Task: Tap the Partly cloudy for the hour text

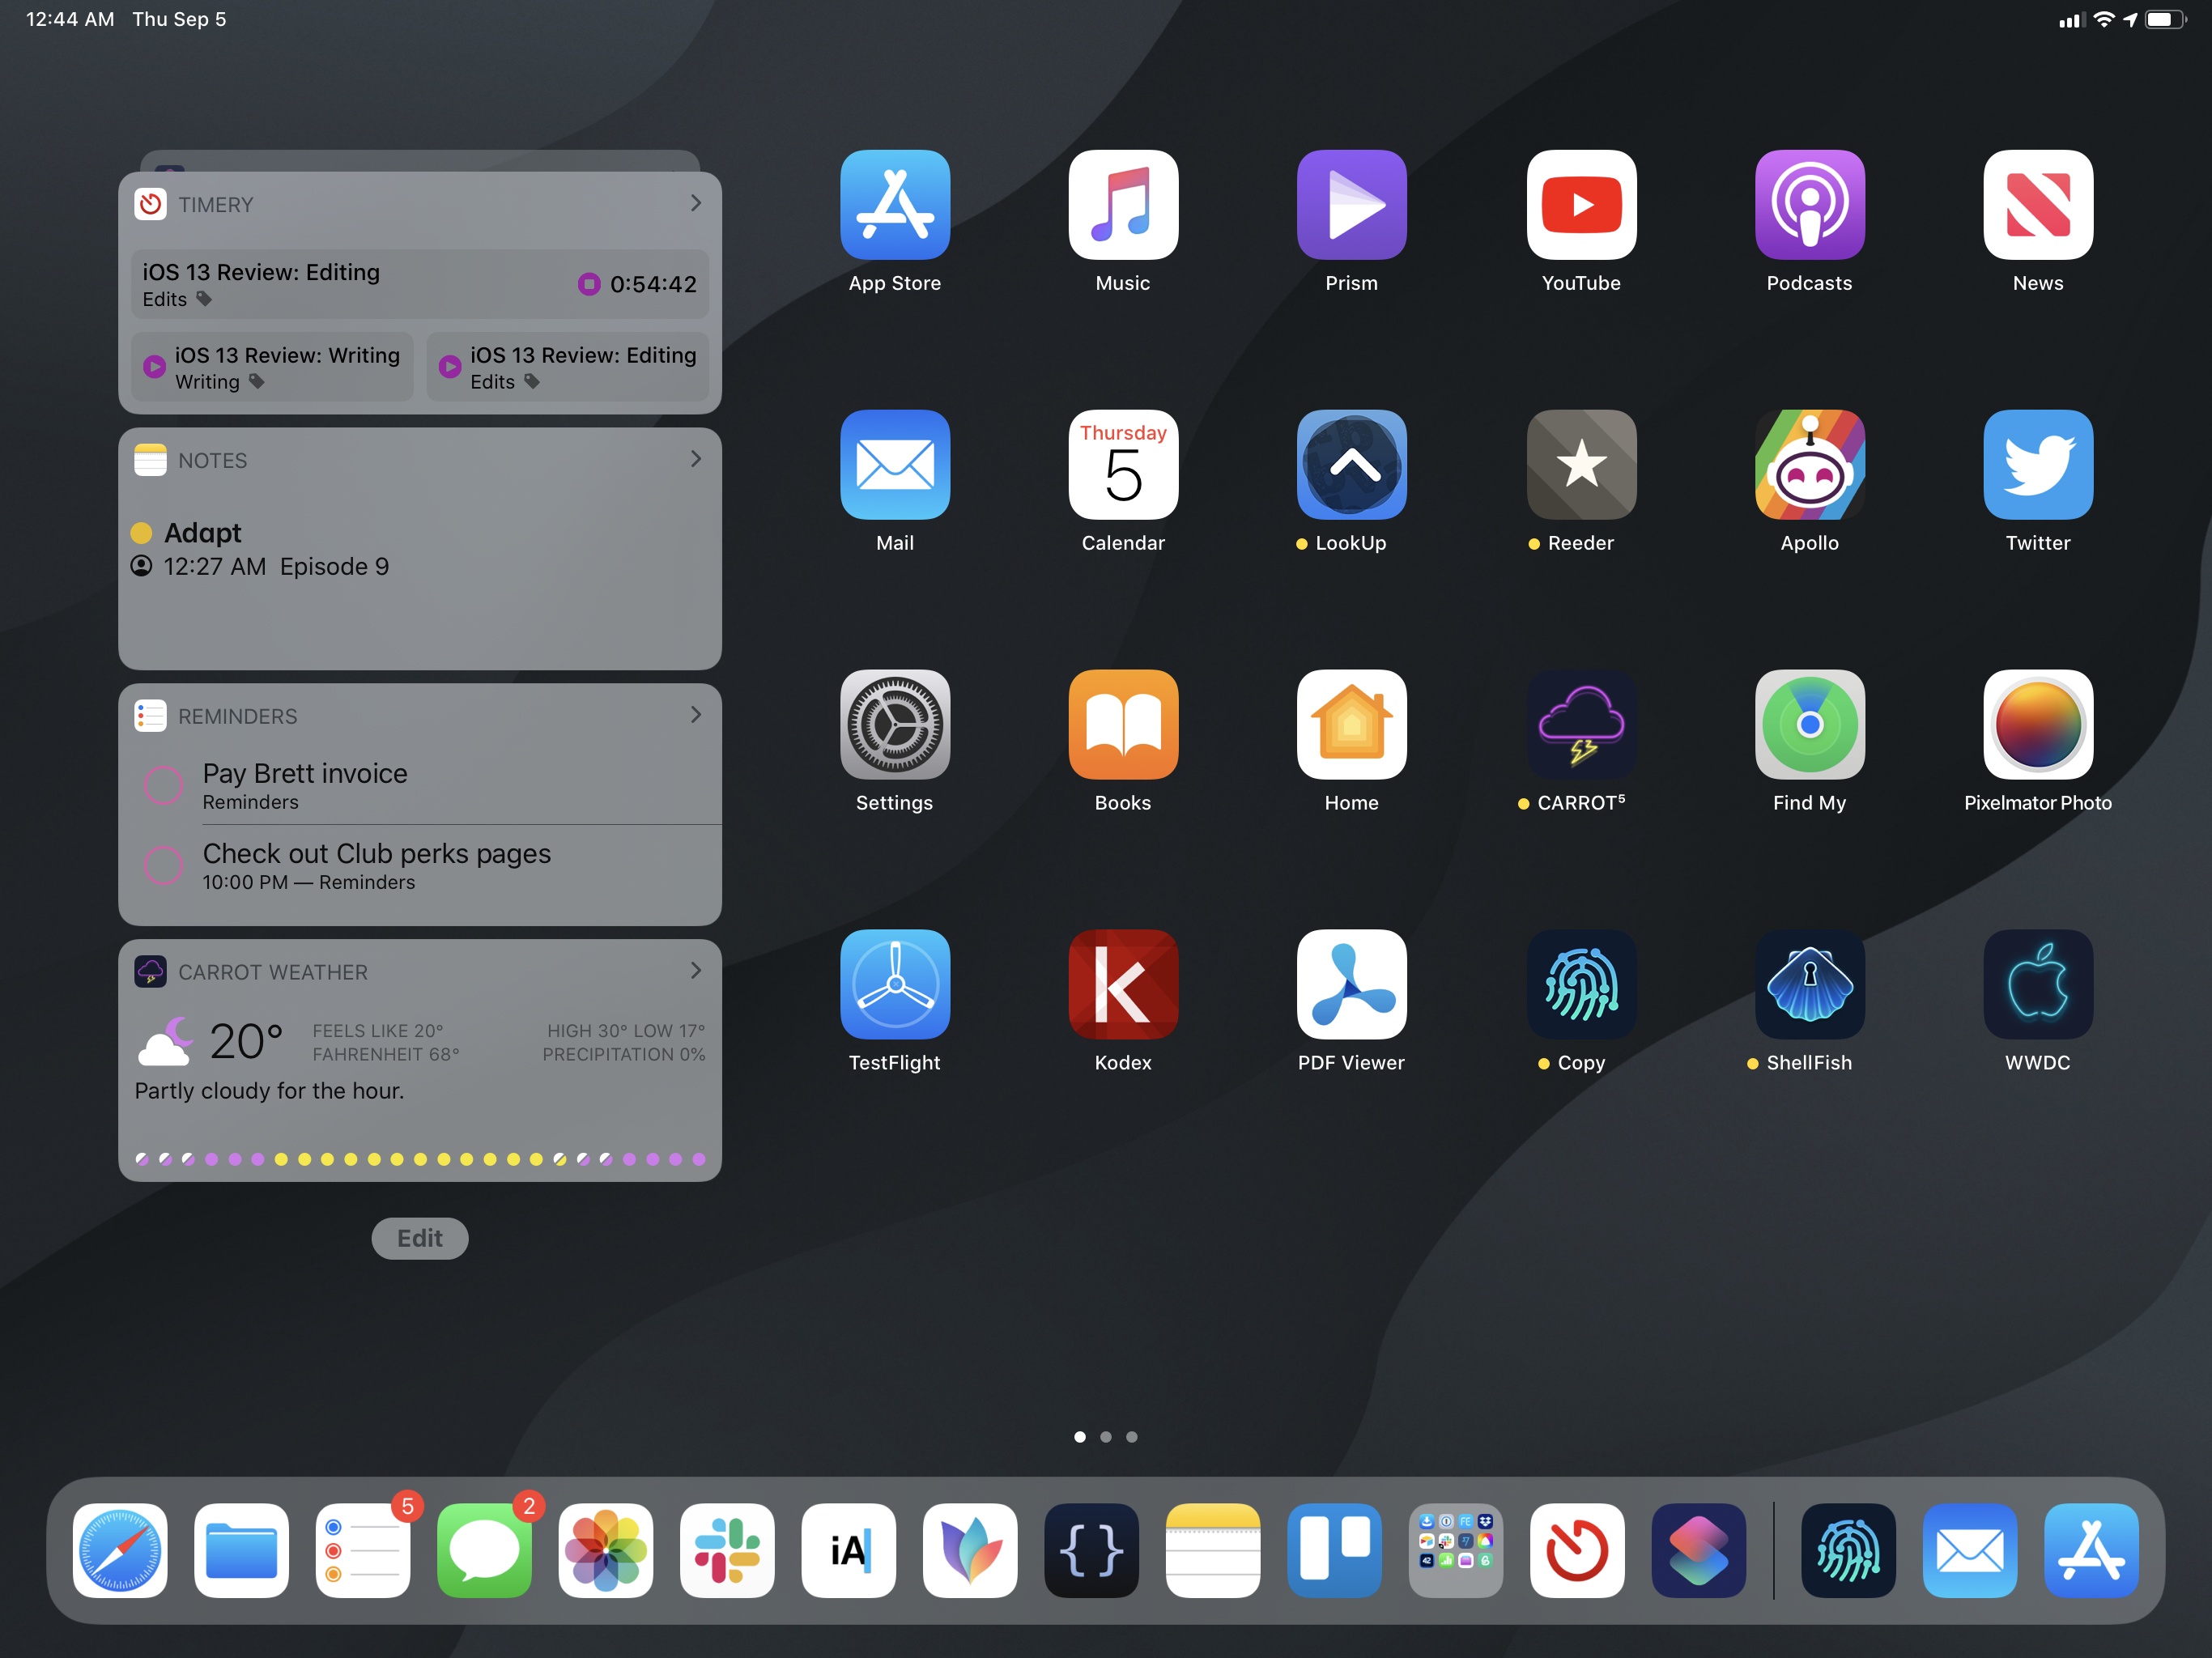Action: coord(270,1091)
